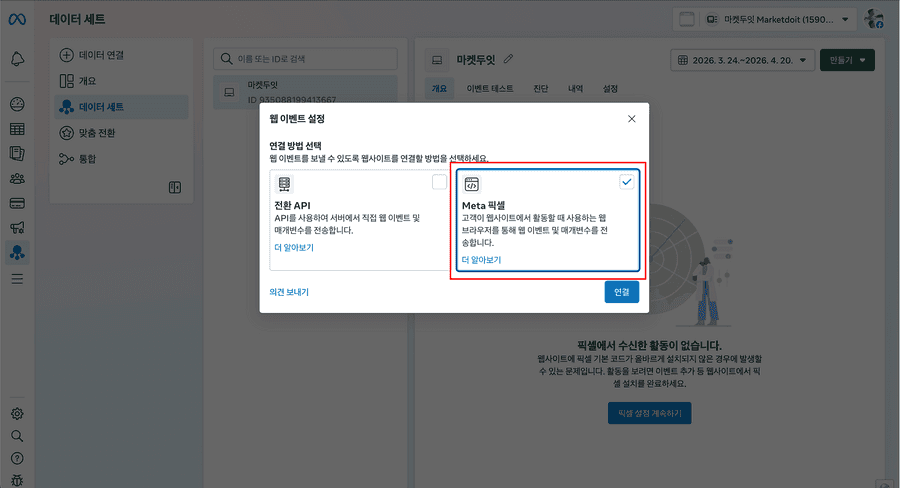Open the help question mark icon
900x488 pixels.
(17, 458)
